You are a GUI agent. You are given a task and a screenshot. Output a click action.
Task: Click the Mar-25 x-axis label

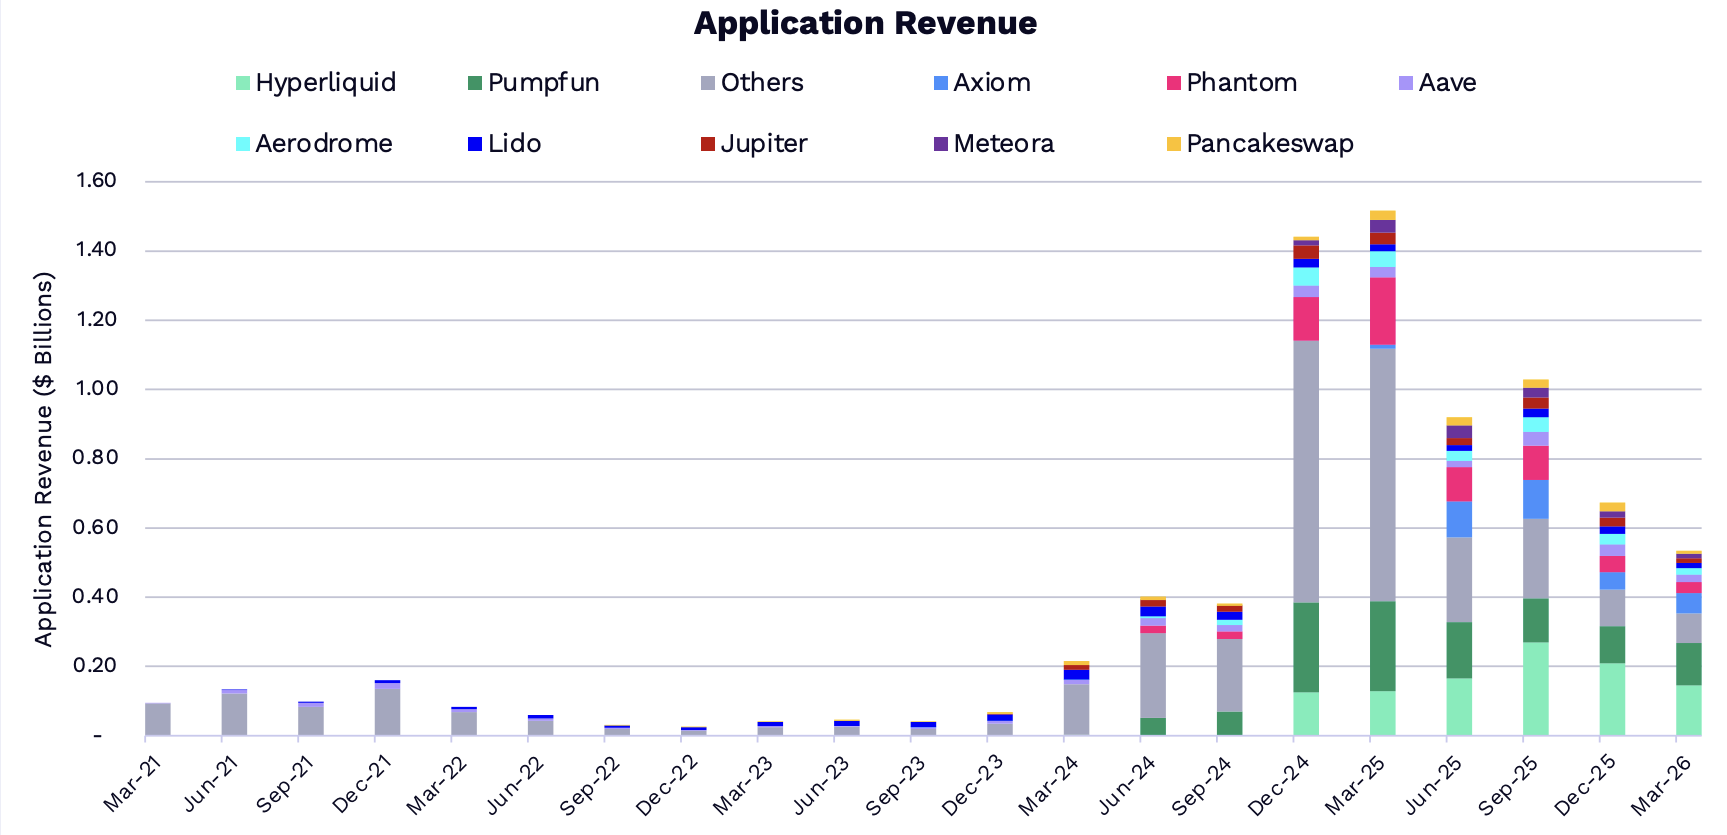[1355, 785]
